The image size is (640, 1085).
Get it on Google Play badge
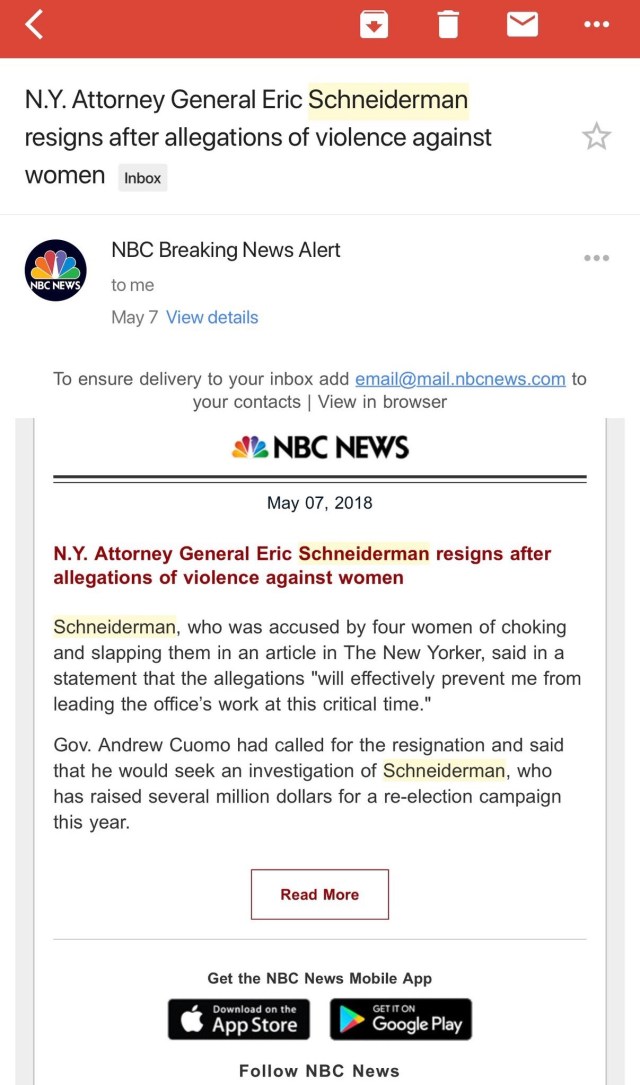coord(400,1019)
